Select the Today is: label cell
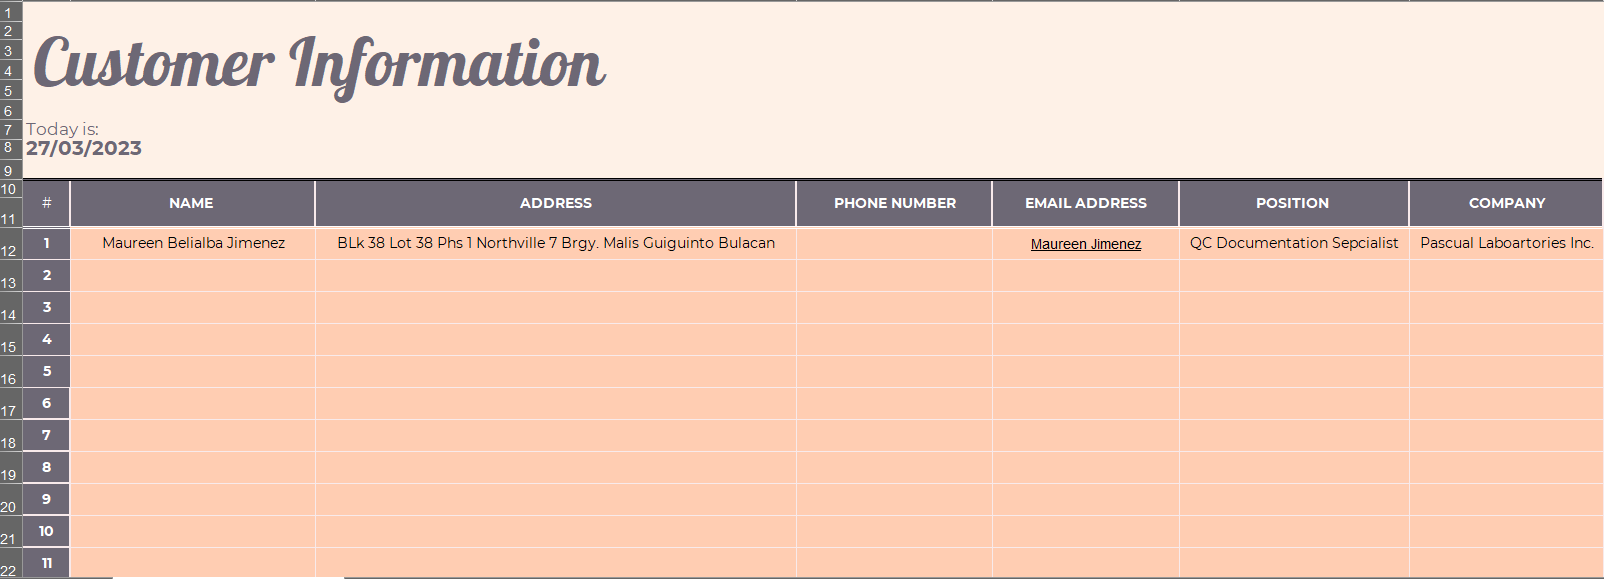The height and width of the screenshot is (579, 1604). coord(62,129)
